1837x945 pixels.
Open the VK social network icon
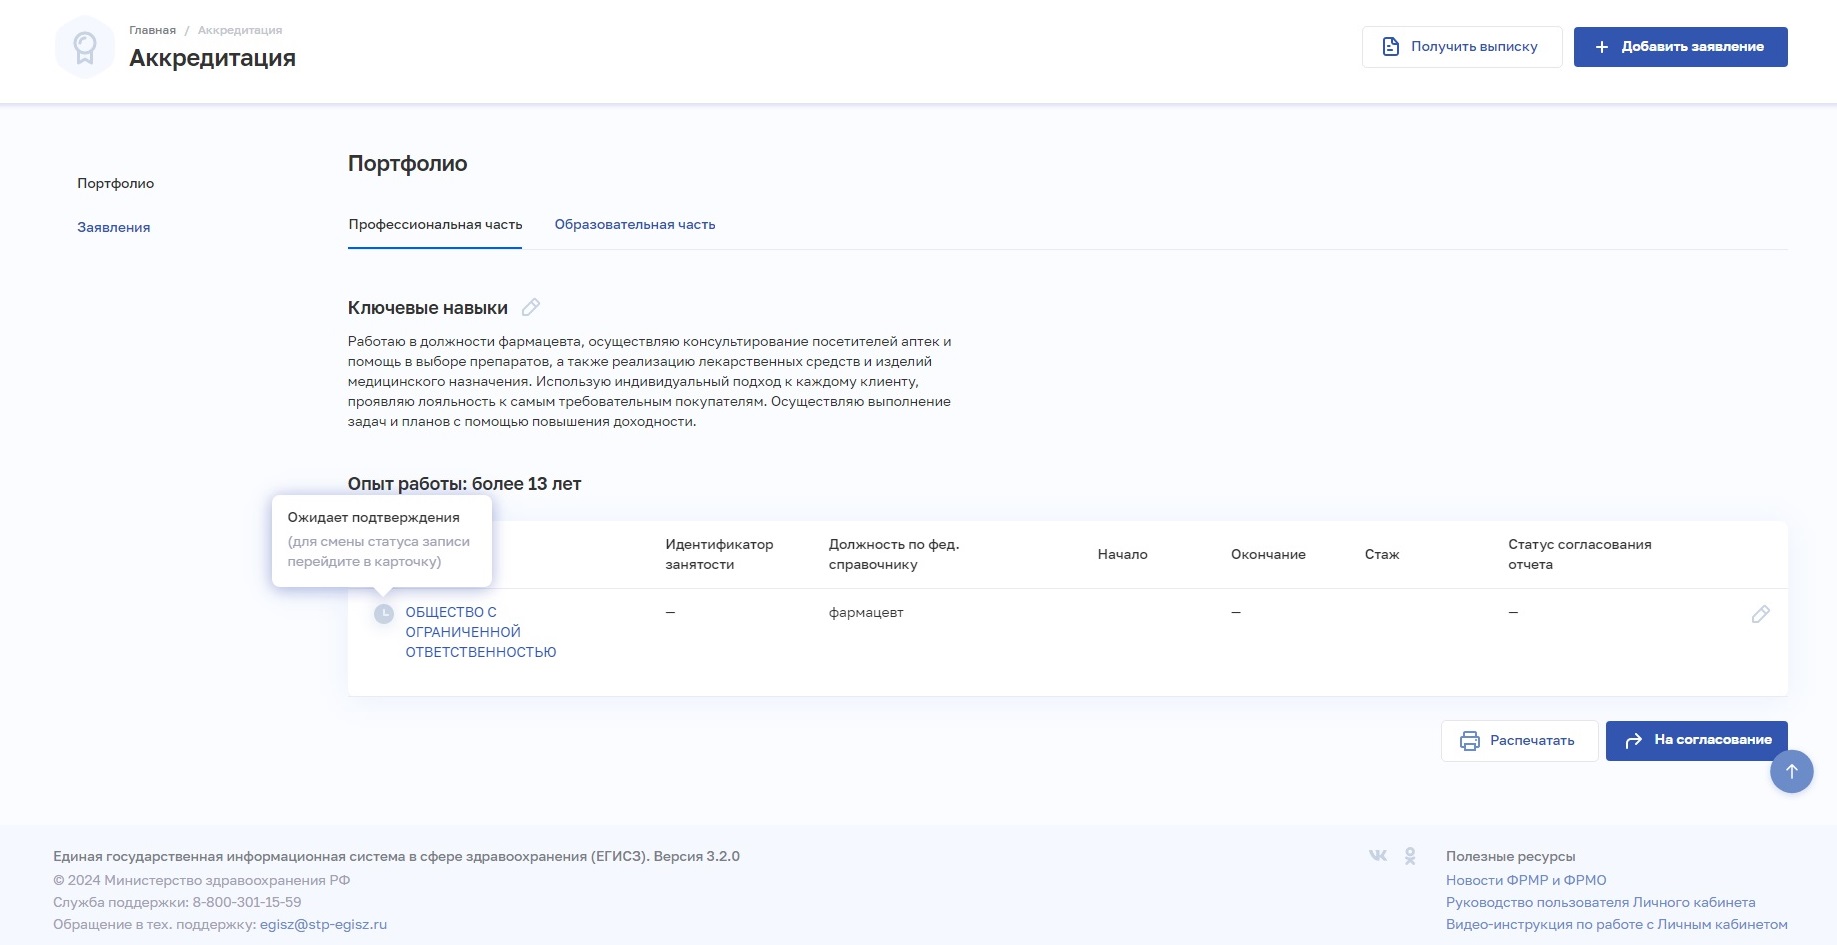click(x=1378, y=855)
